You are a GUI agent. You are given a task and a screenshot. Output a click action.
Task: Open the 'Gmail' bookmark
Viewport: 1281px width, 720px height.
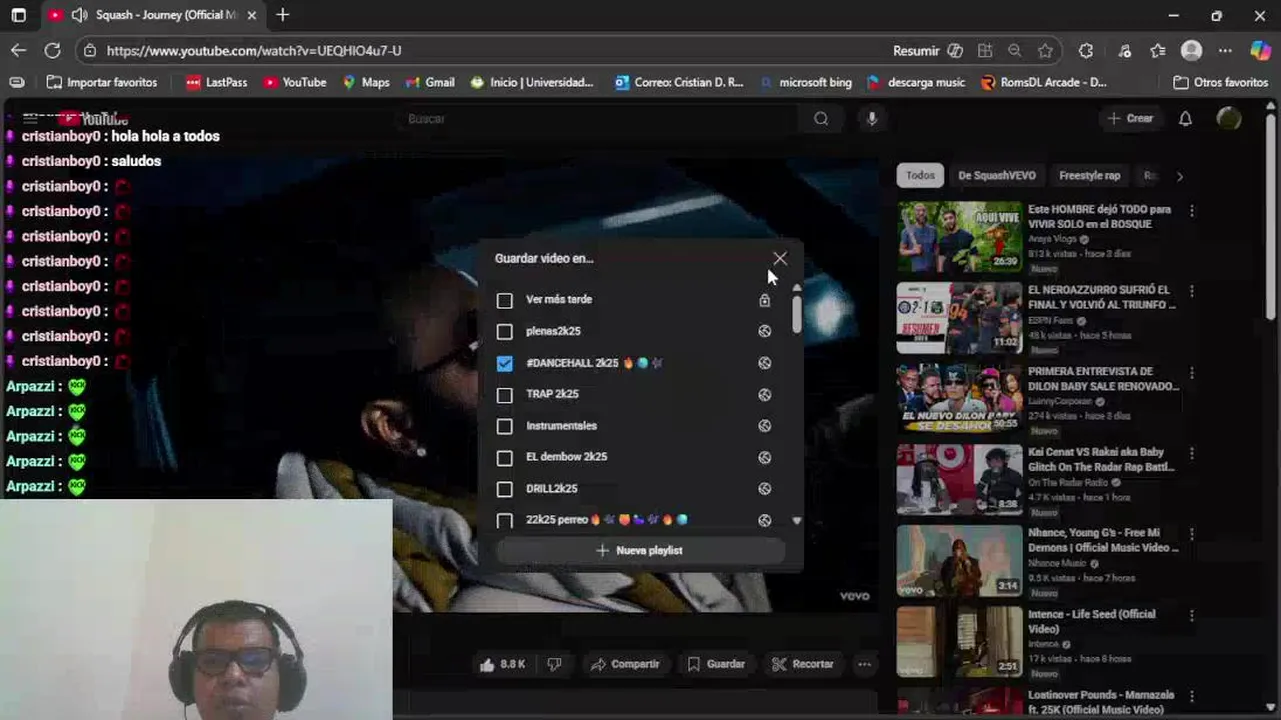430,83
